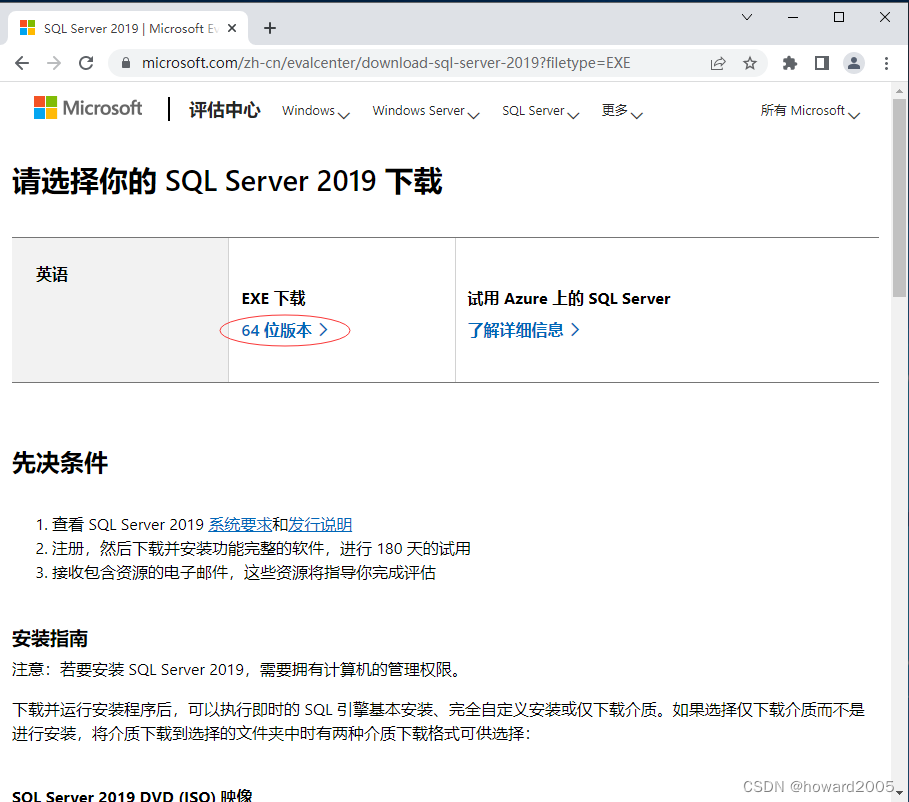Open the browser extensions puzzle icon
909x802 pixels.
(790, 63)
